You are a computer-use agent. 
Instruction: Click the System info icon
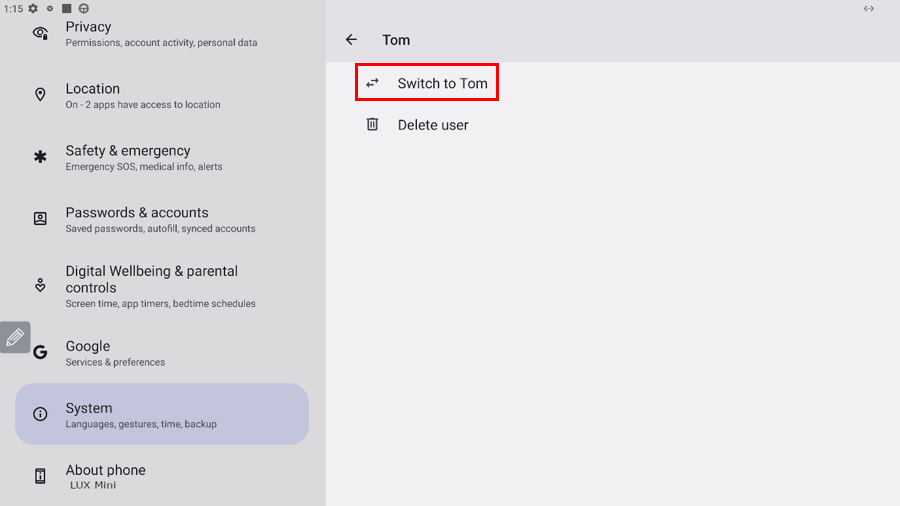tap(40, 414)
